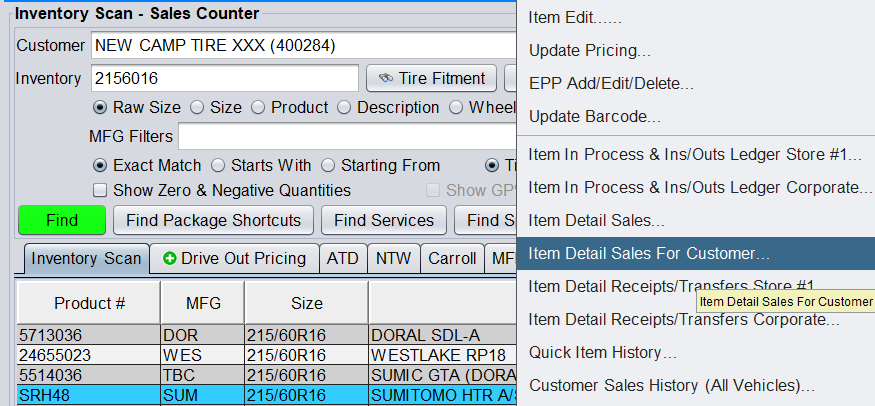The height and width of the screenshot is (406, 875).
Task: Click the MFG Filters text field
Action: (345, 136)
